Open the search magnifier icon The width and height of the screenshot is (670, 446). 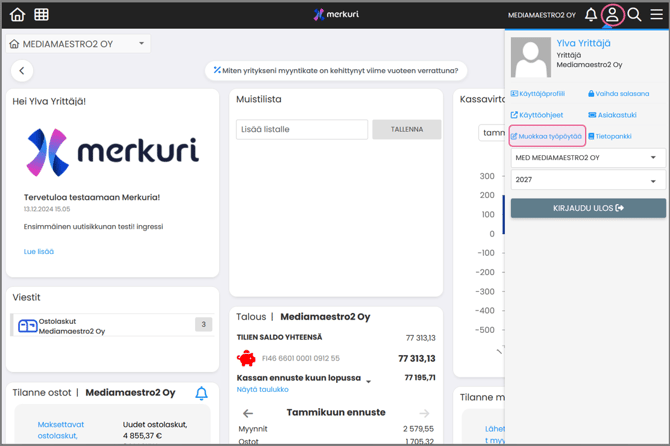(x=634, y=15)
